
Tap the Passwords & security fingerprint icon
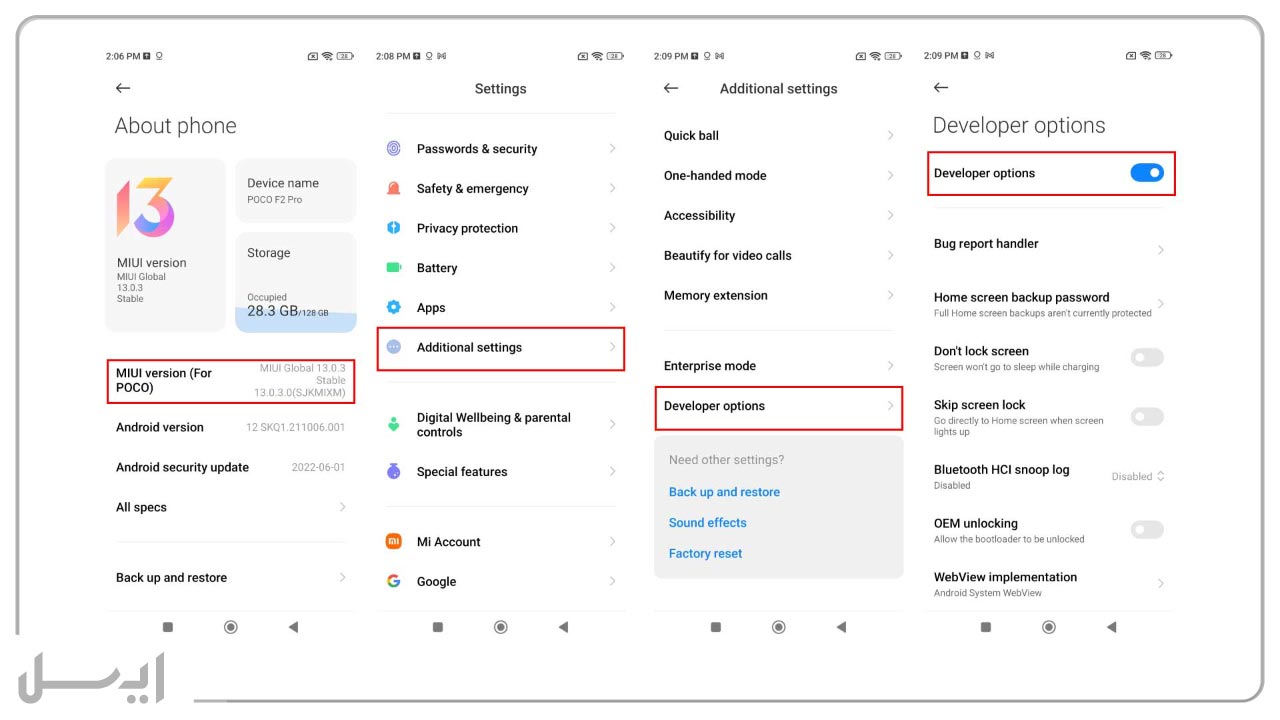pyautogui.click(x=394, y=148)
